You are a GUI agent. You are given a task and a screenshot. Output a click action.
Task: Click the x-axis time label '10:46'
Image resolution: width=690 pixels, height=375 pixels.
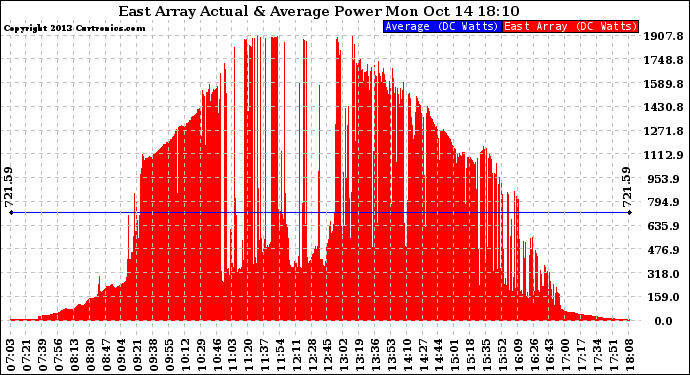pyautogui.click(x=217, y=355)
